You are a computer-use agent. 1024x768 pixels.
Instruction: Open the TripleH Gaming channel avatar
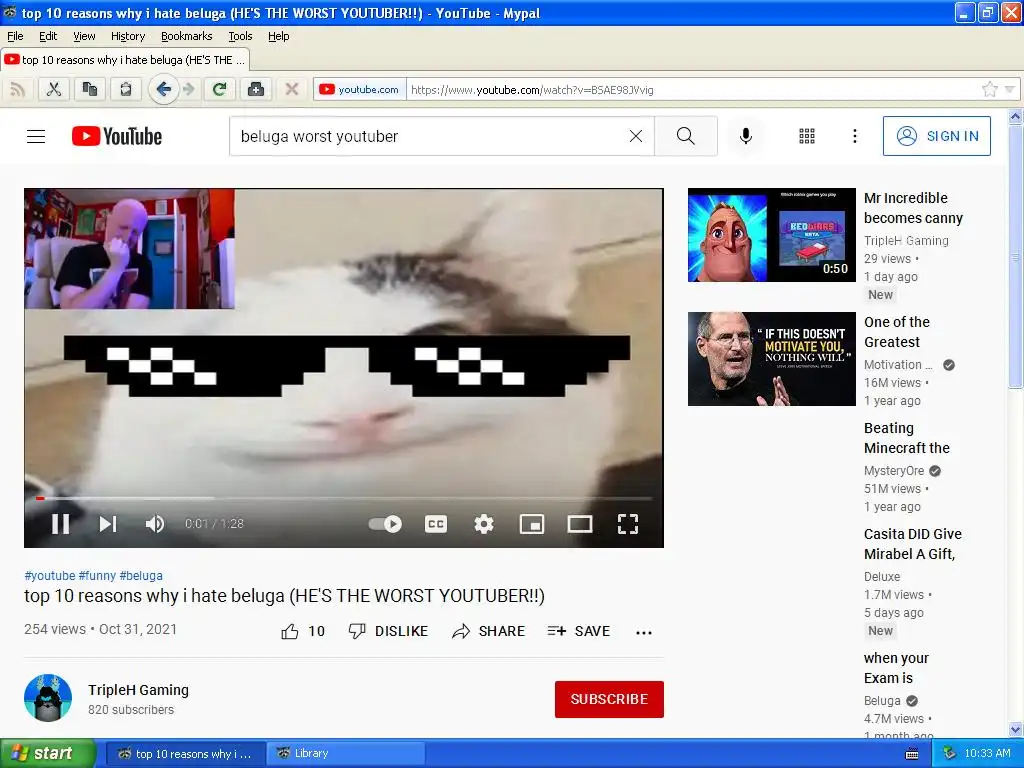(x=48, y=697)
